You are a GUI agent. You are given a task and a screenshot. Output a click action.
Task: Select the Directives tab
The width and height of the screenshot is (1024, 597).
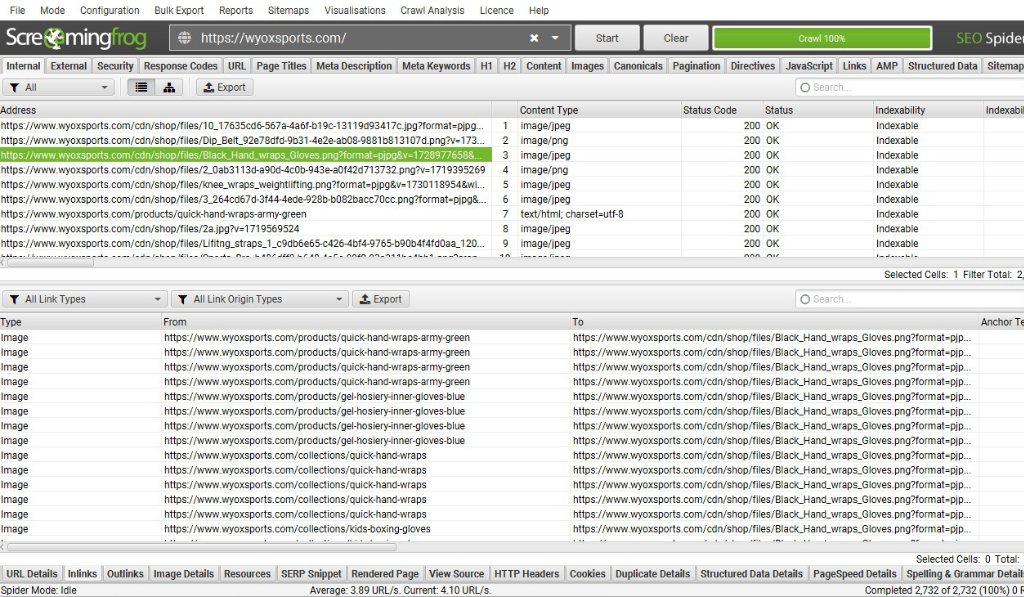click(752, 66)
